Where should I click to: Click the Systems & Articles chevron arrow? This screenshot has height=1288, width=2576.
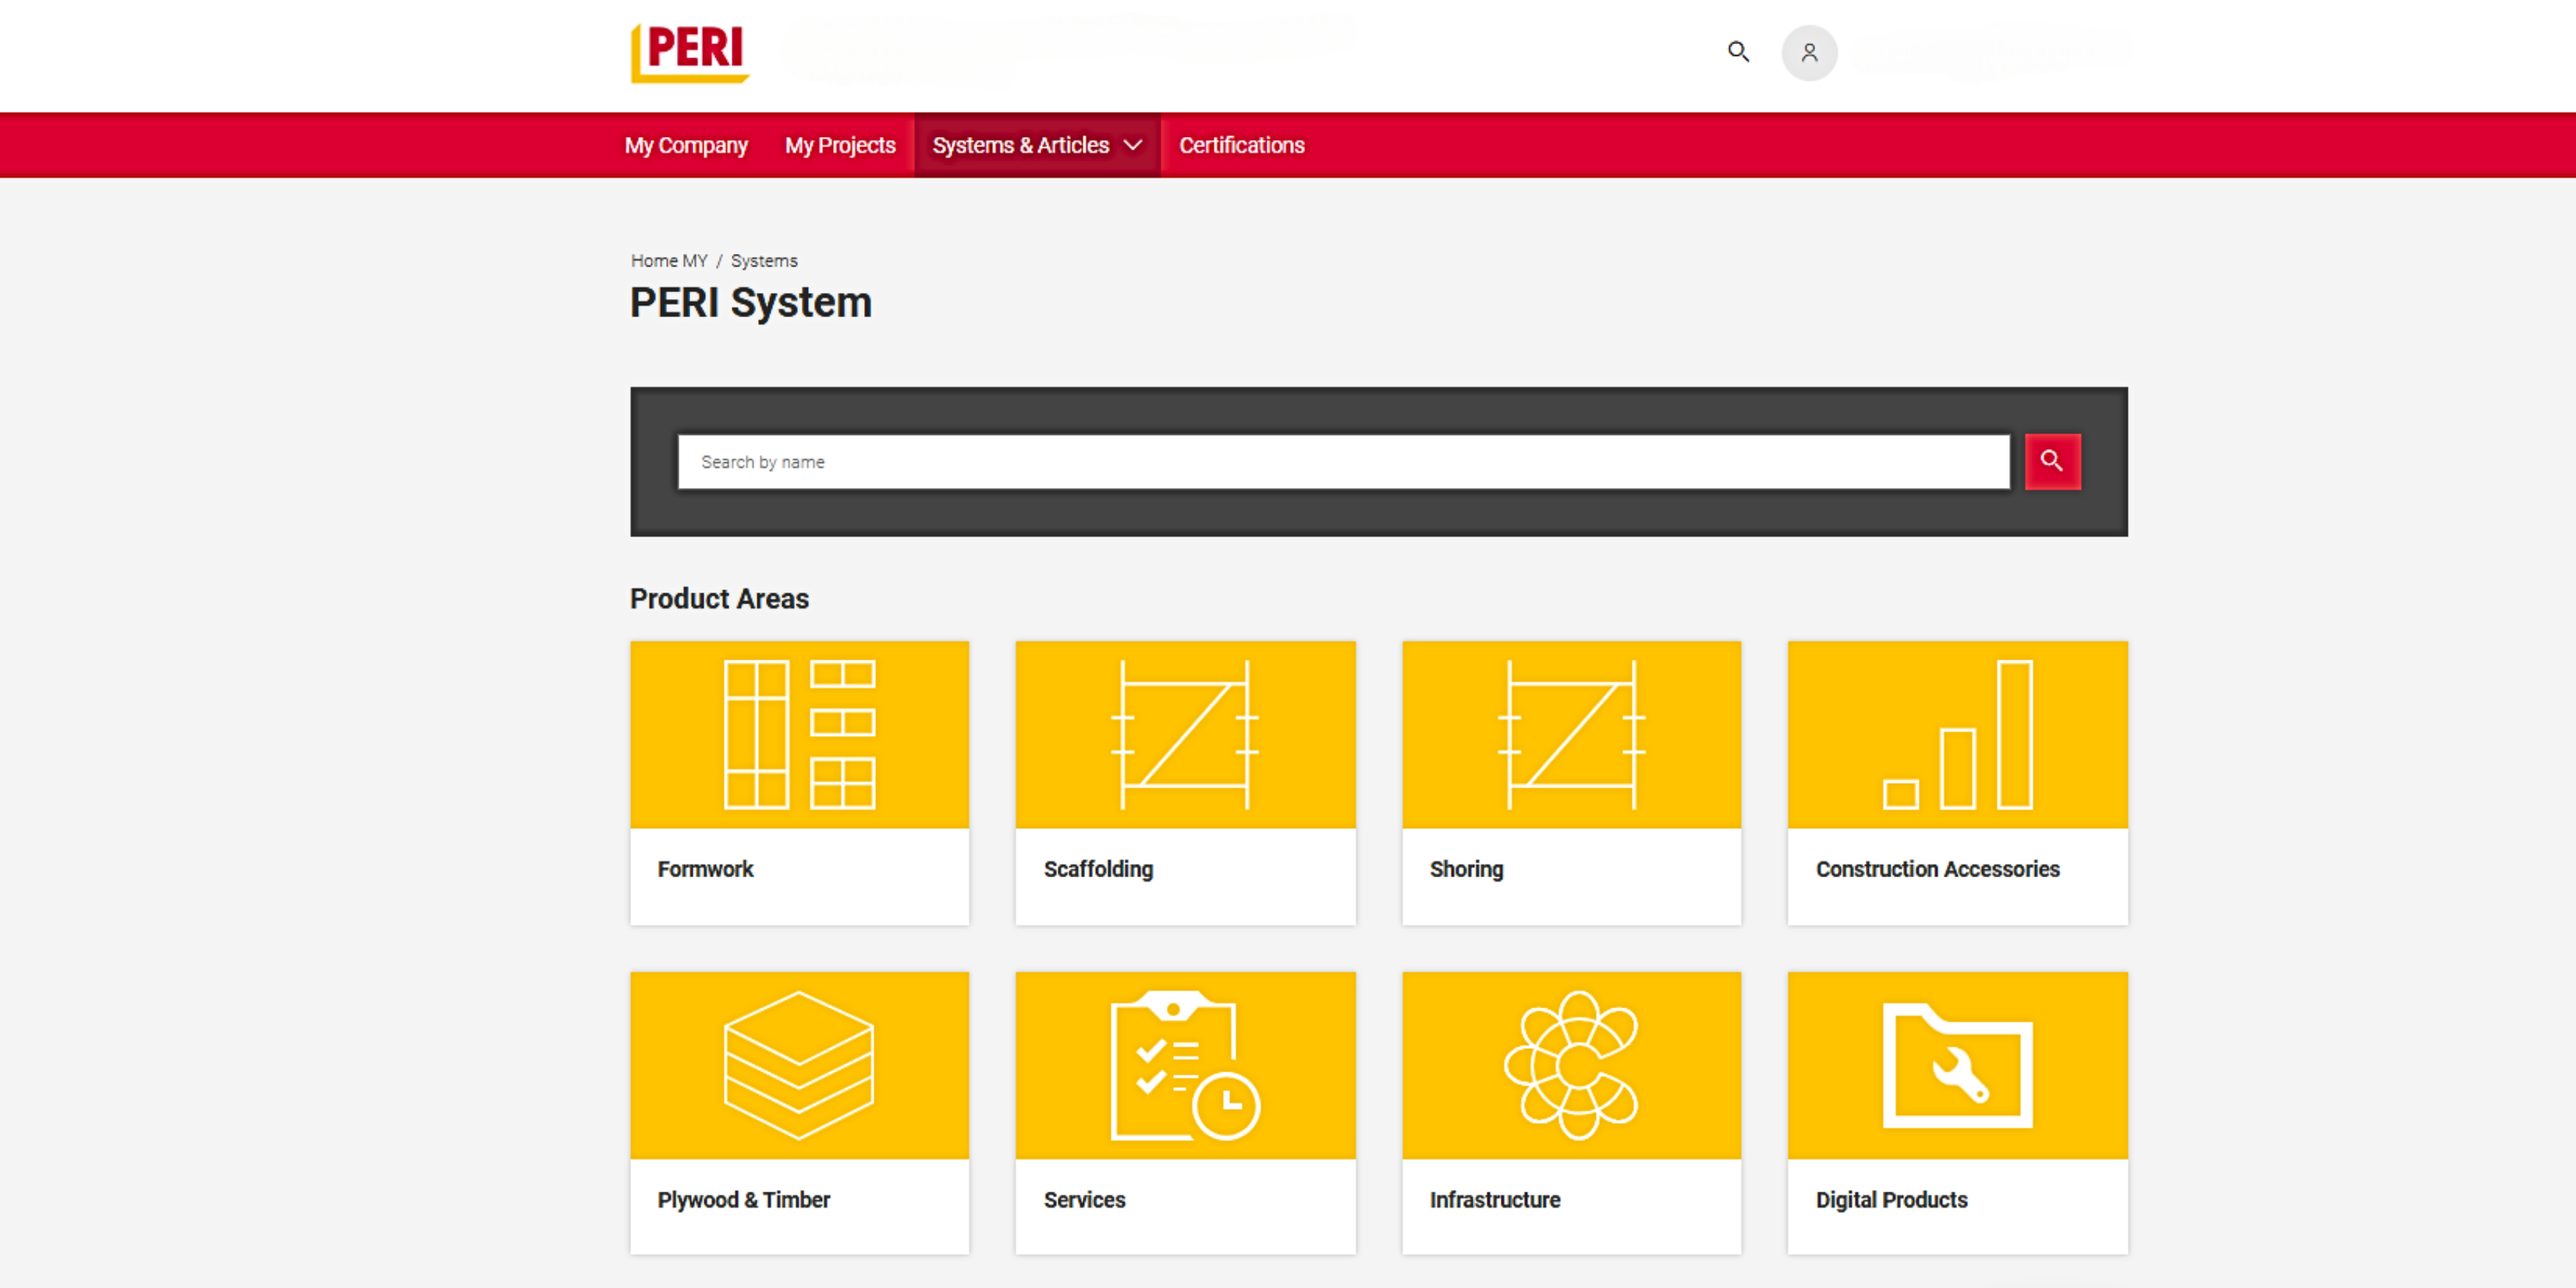[1133, 145]
